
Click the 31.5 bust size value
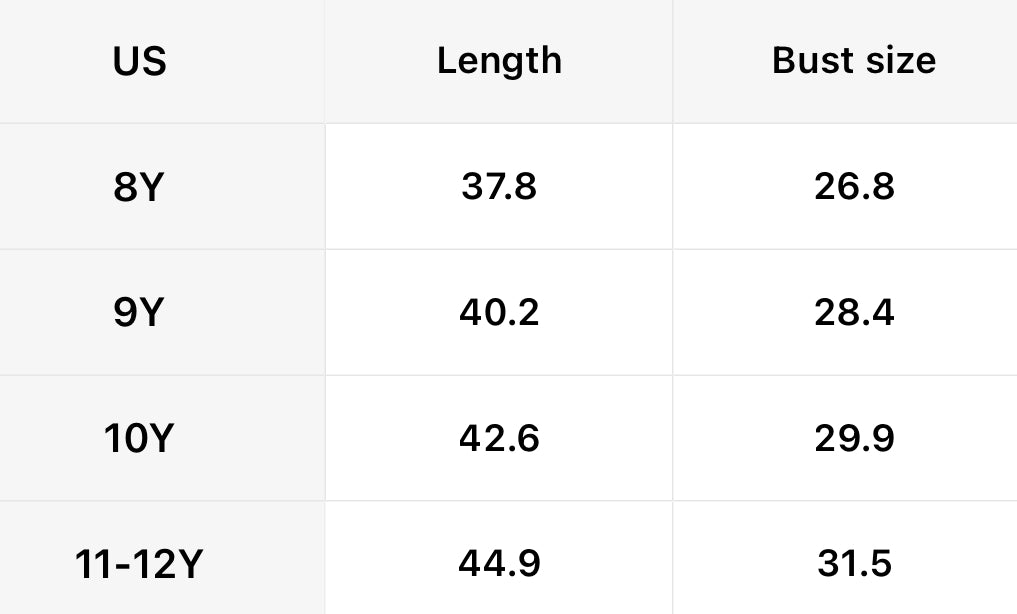coord(854,565)
